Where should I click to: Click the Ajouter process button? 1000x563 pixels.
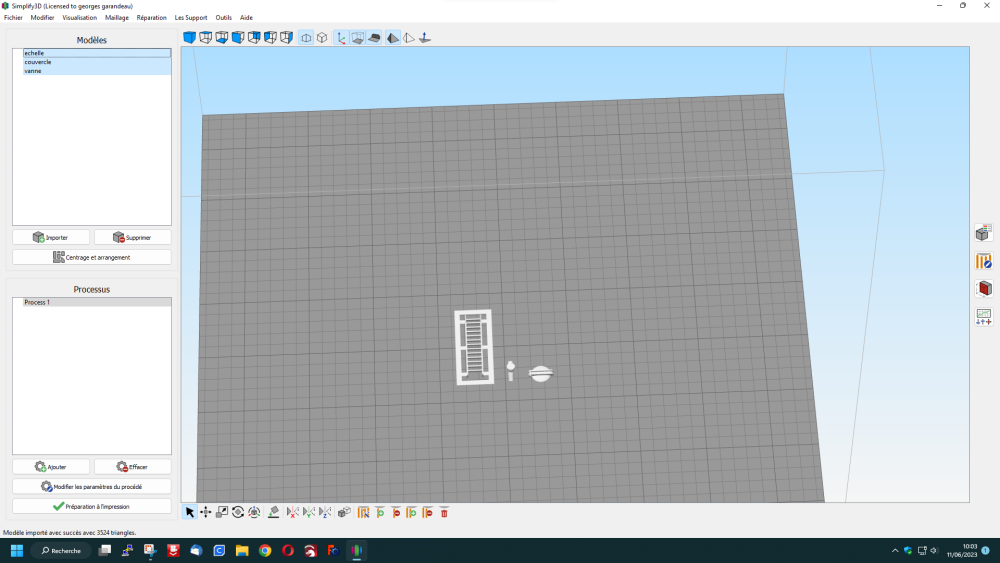(51, 467)
